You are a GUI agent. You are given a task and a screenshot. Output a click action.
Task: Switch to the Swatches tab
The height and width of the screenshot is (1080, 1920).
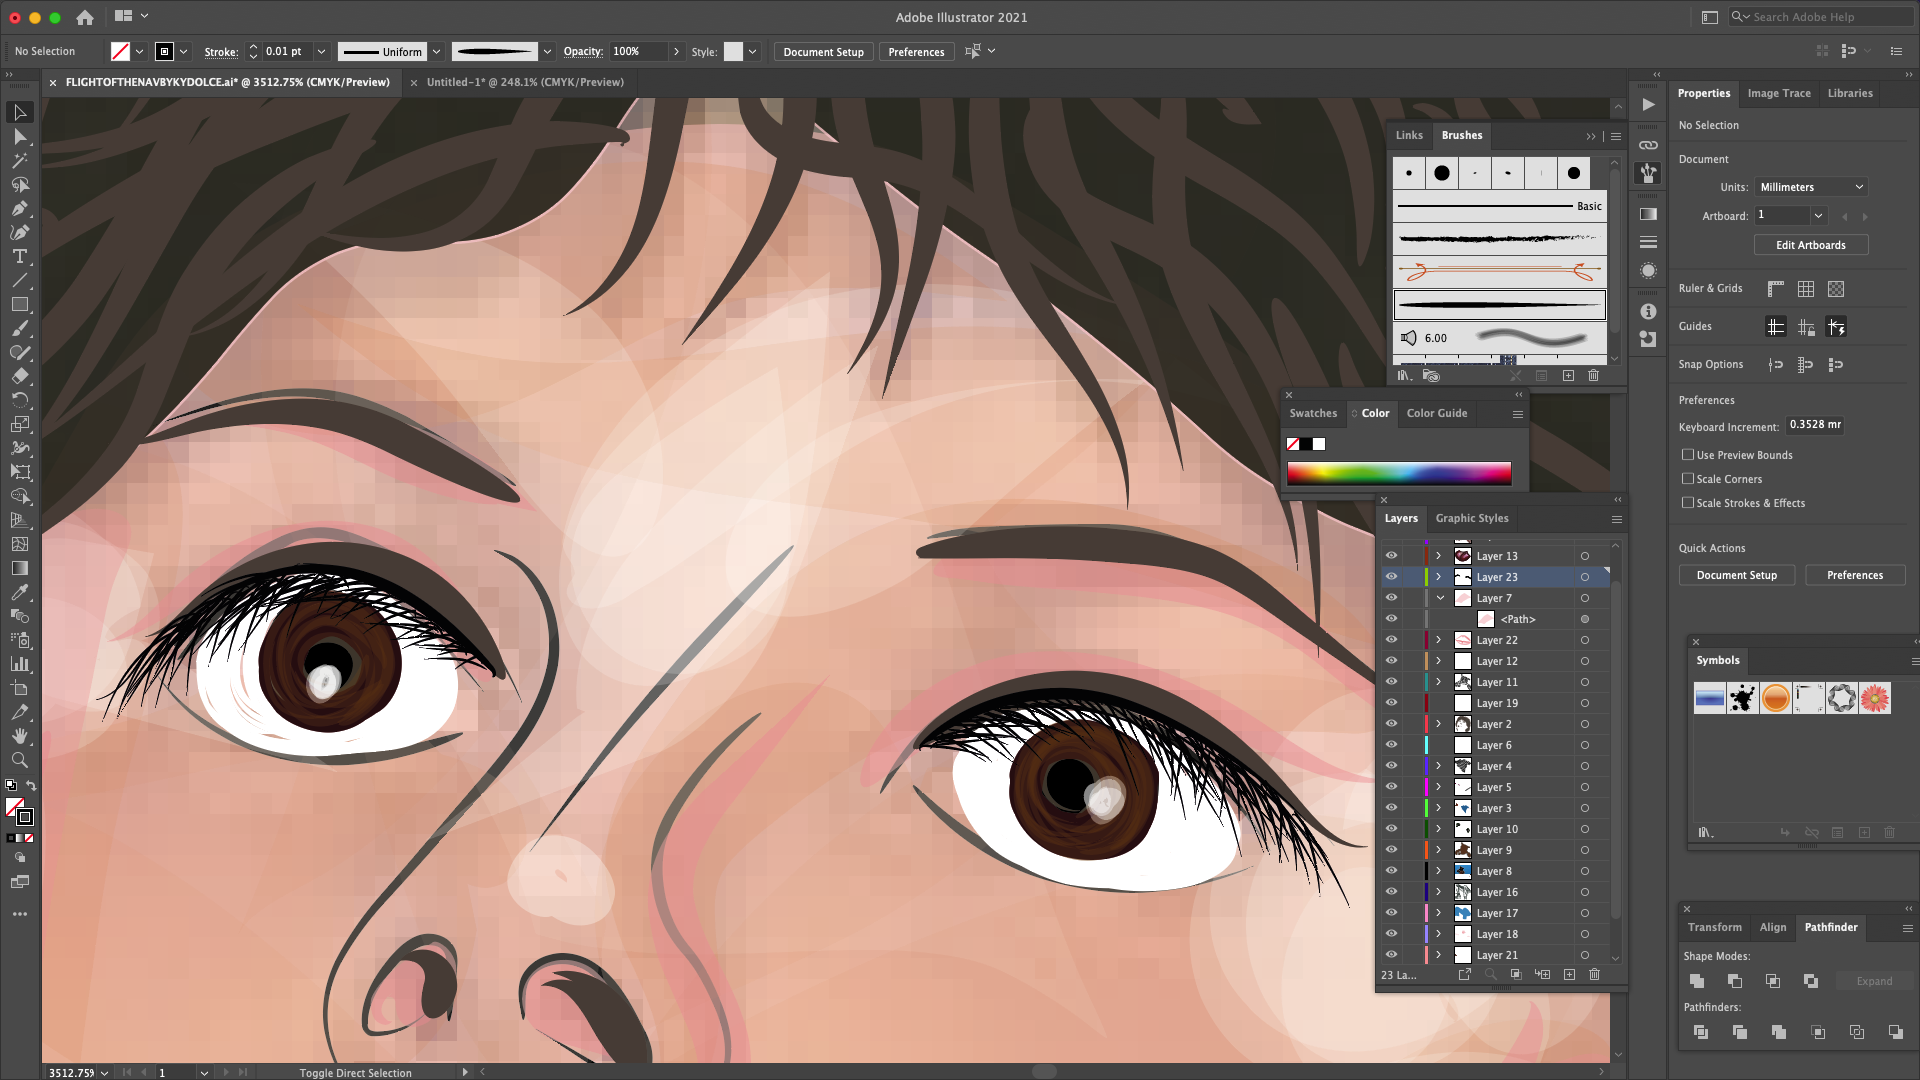(x=1313, y=413)
